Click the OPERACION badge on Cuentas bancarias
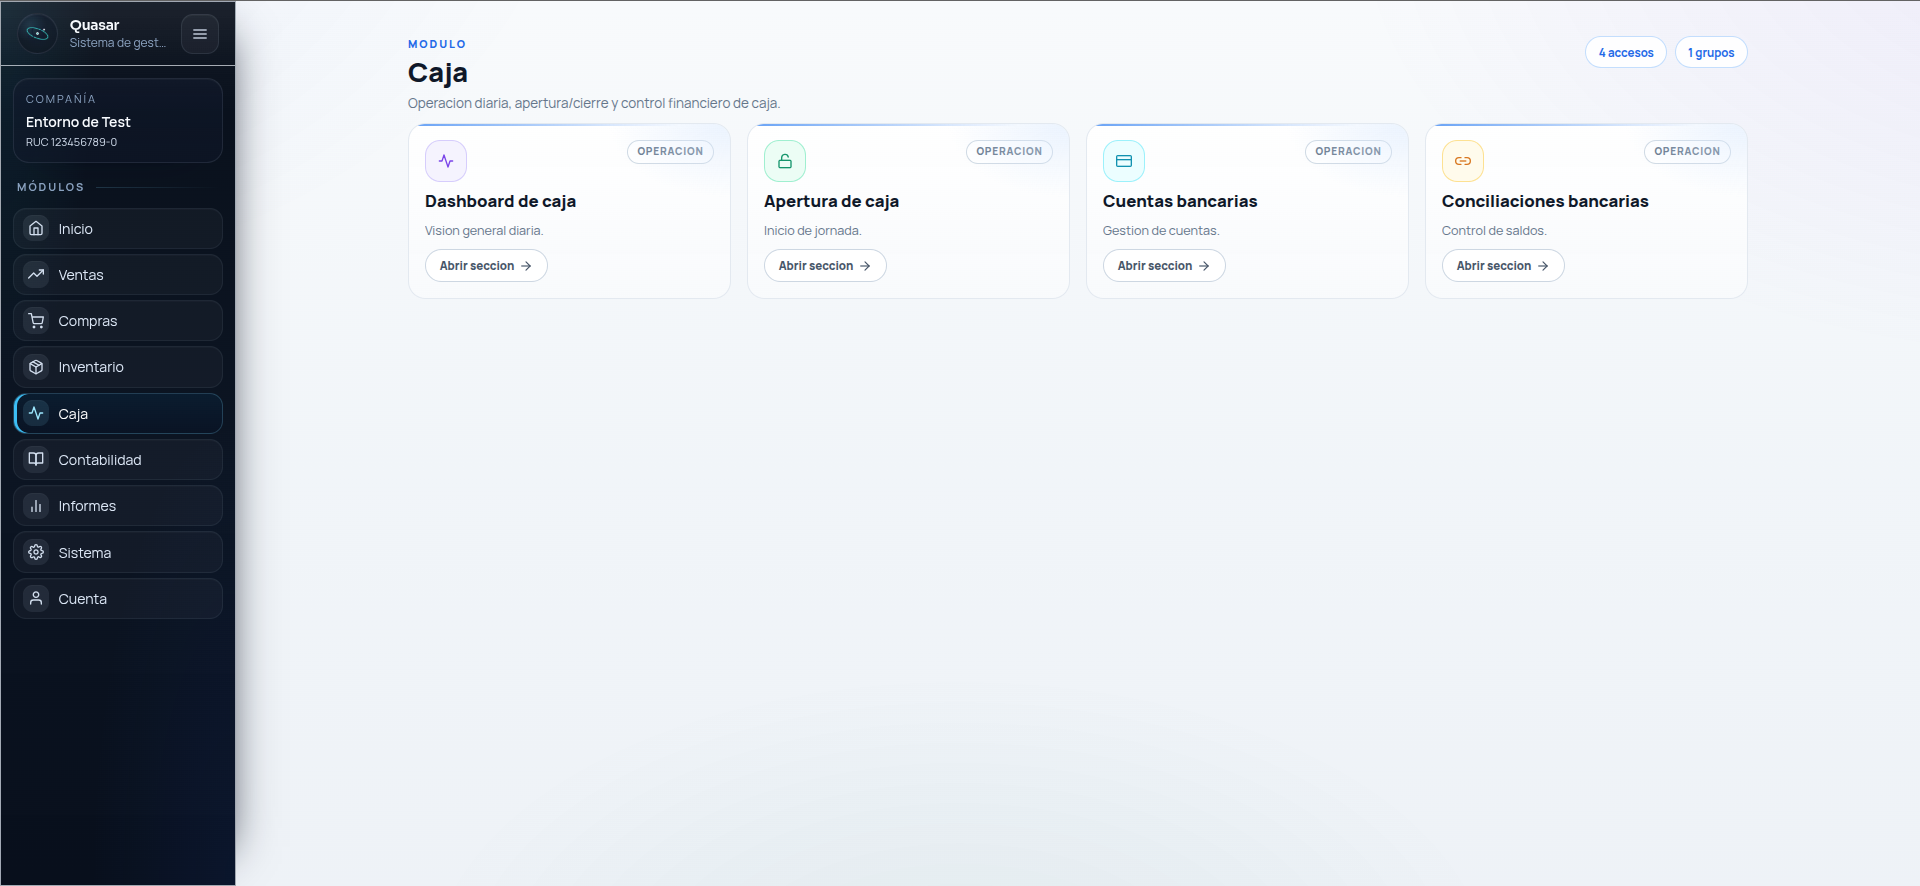This screenshot has height=886, width=1920. 1348,152
